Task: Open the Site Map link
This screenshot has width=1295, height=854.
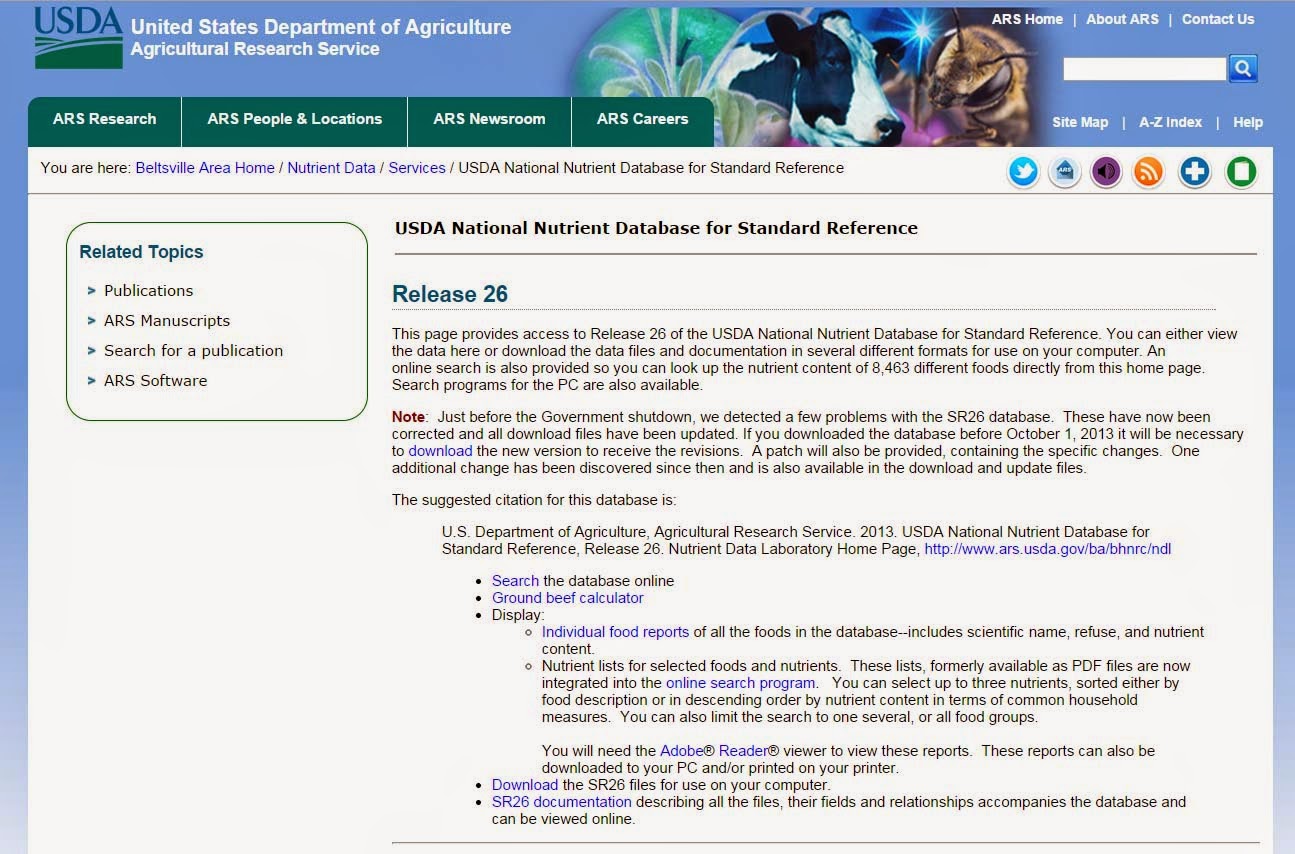Action: pyautogui.click(x=1080, y=122)
